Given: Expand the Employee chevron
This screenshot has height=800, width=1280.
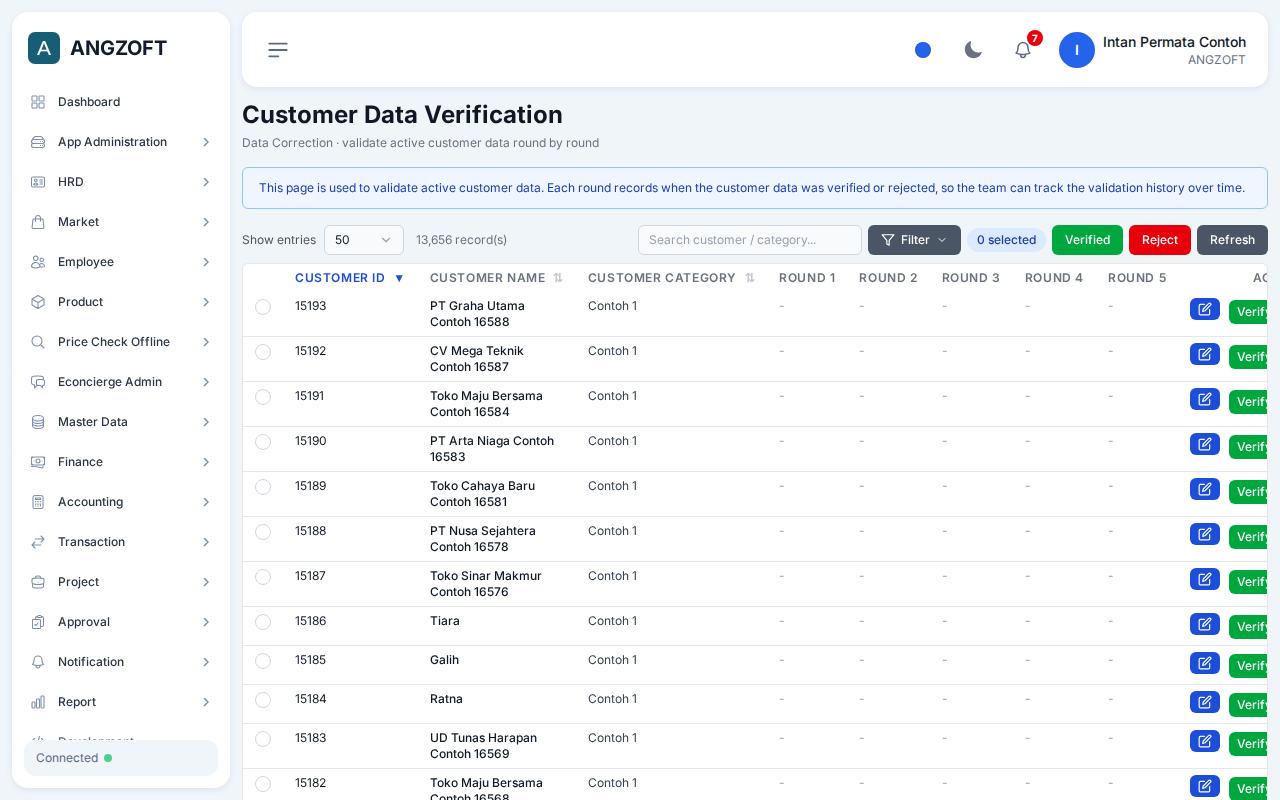Looking at the screenshot, I should [206, 262].
